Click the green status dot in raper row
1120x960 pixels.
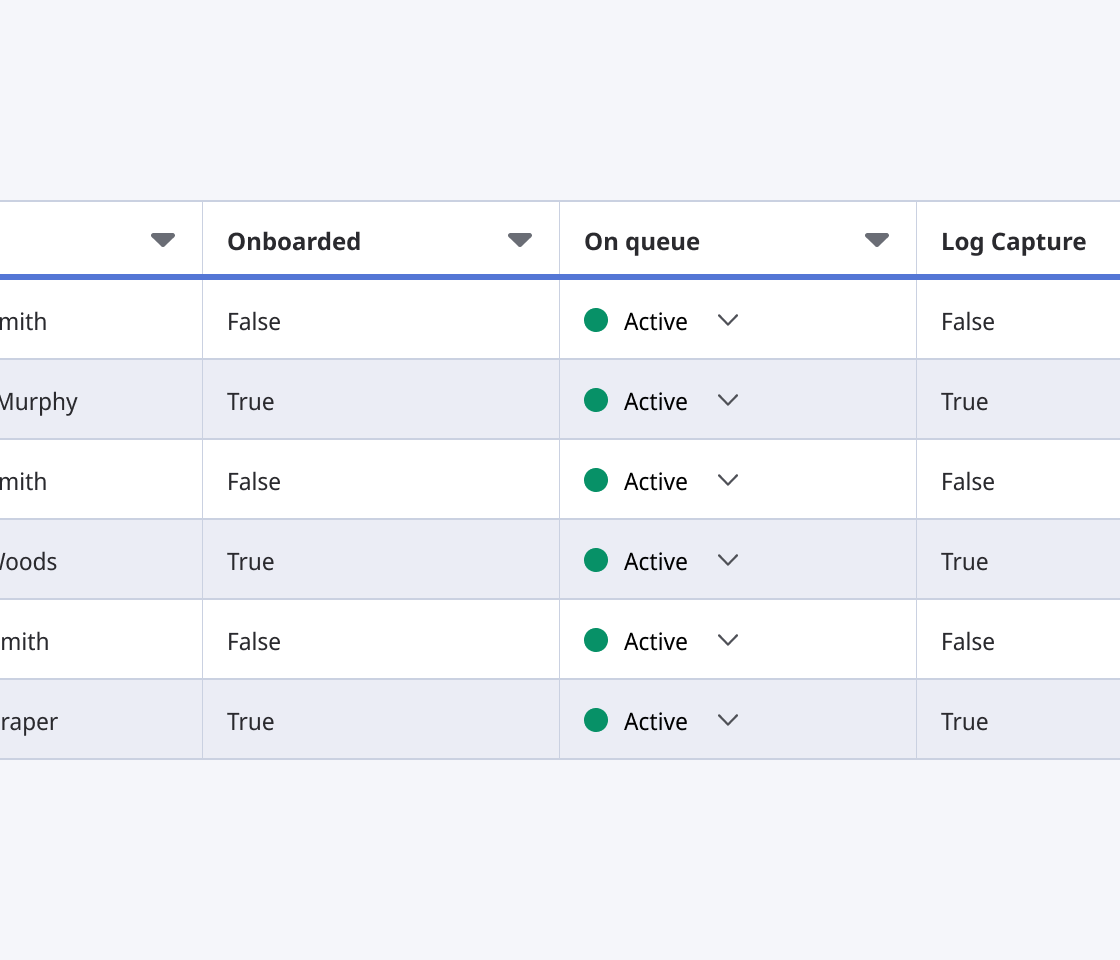[x=596, y=720]
